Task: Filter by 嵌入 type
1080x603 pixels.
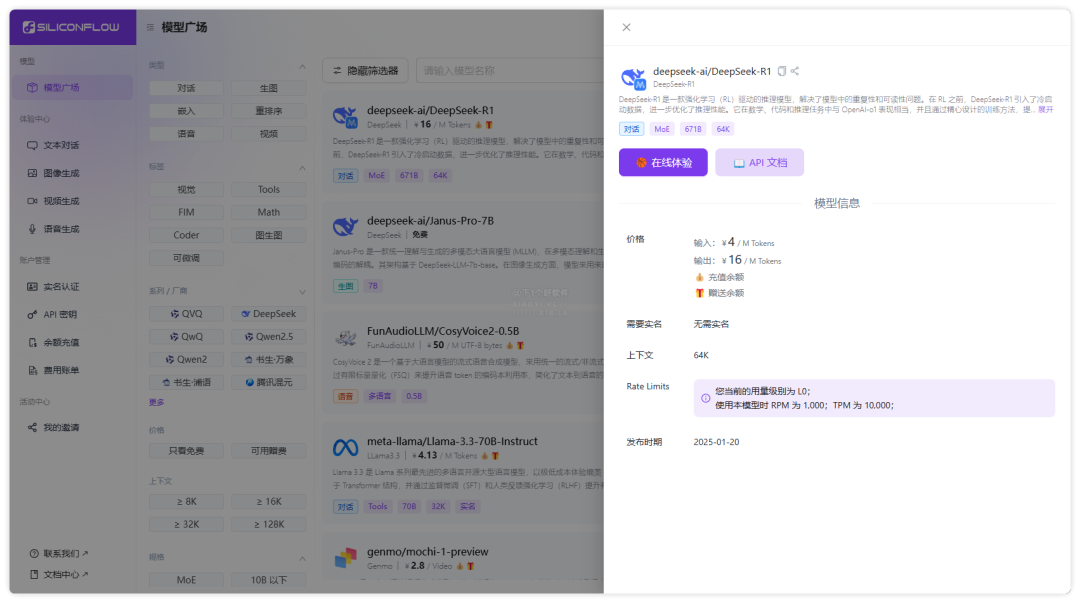Action: [186, 111]
